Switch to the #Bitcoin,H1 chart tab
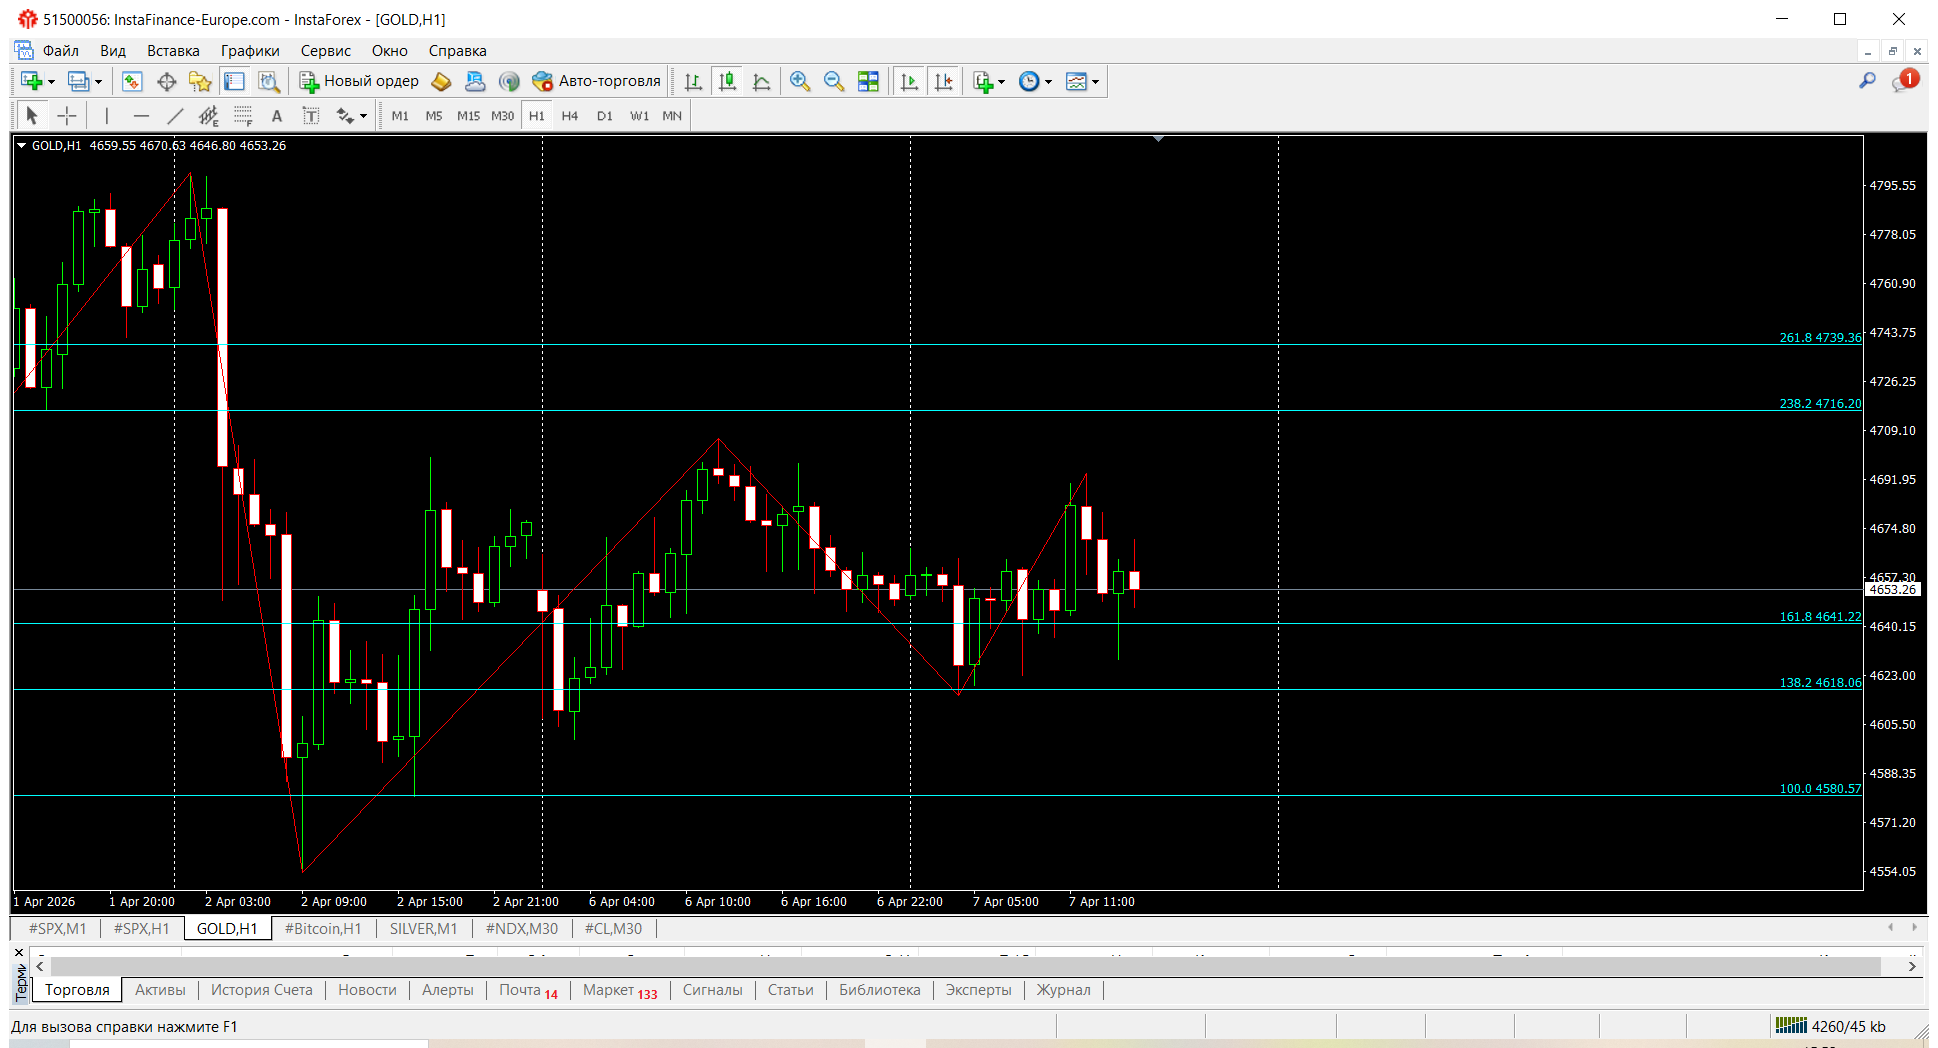 (323, 929)
